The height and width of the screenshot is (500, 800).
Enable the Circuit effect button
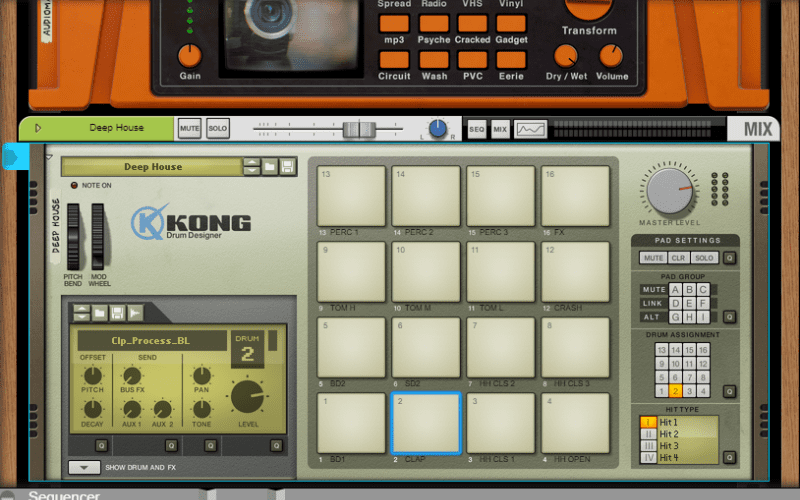click(x=394, y=60)
